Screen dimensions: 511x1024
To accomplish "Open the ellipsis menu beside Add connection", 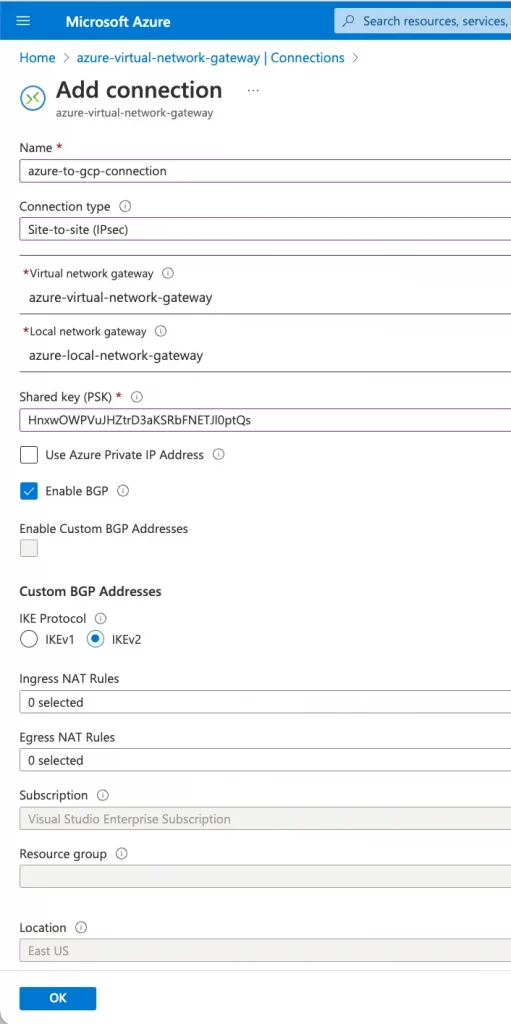I will tap(253, 90).
